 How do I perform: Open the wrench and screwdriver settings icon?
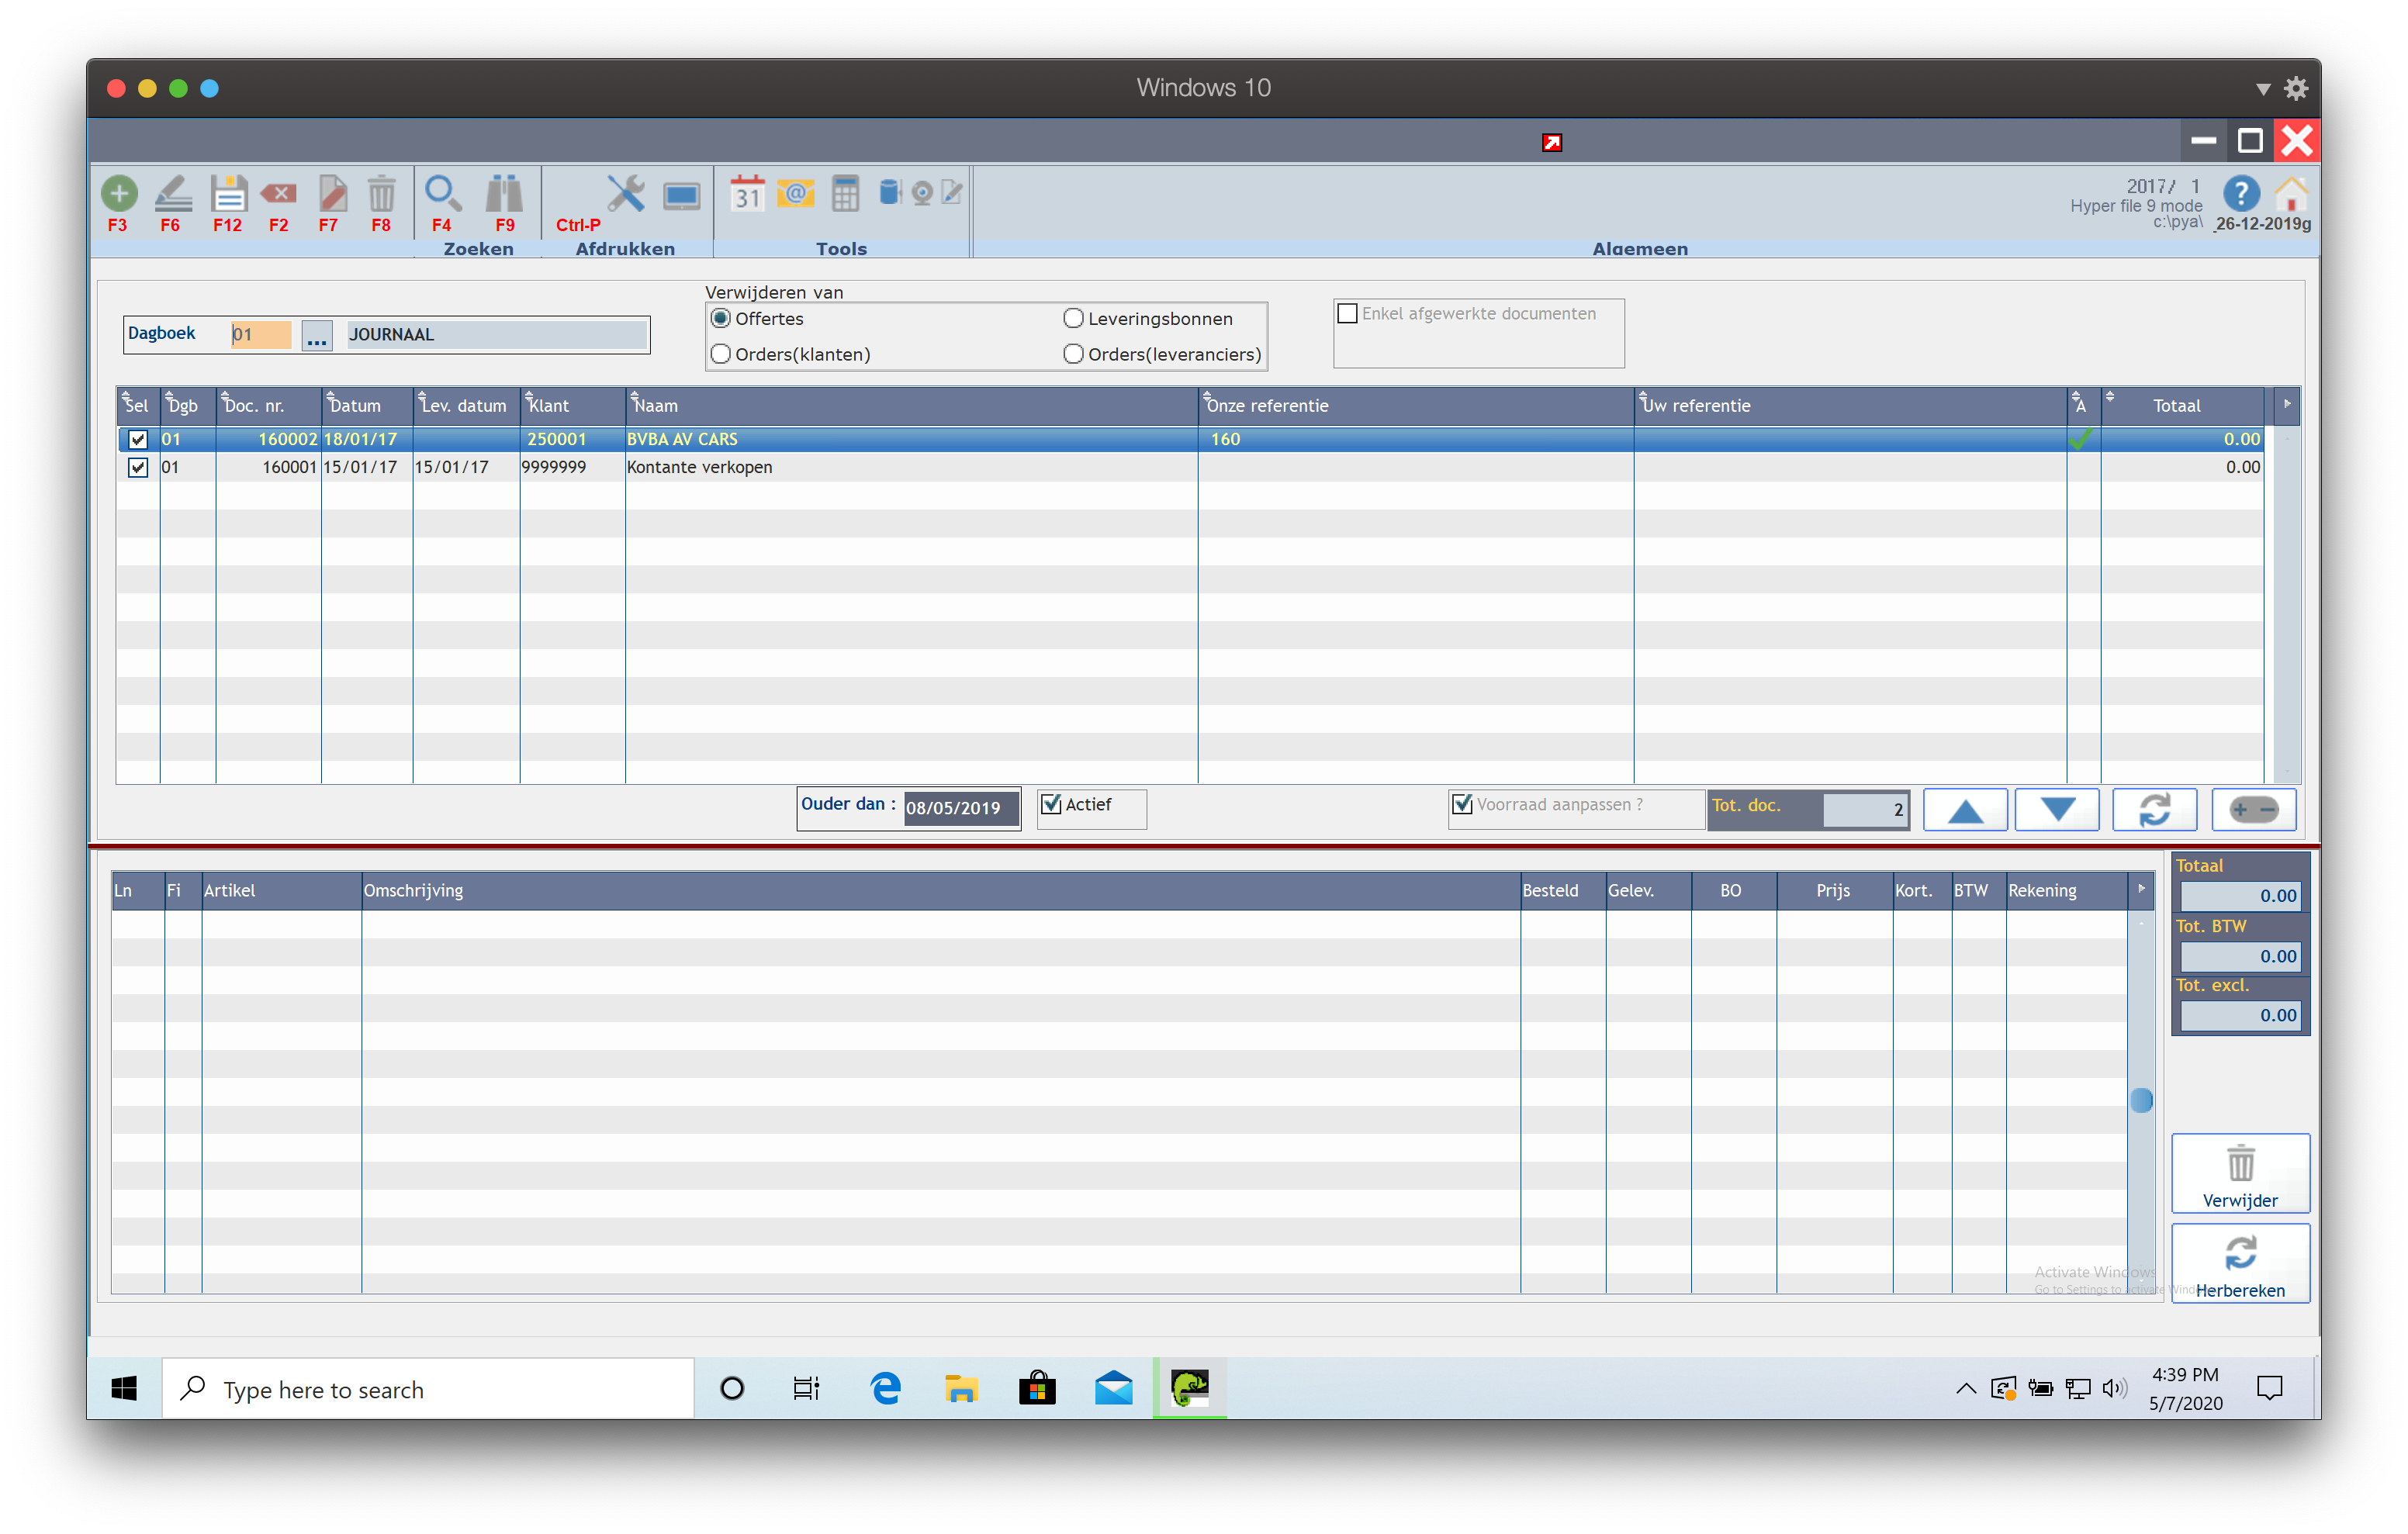click(625, 194)
